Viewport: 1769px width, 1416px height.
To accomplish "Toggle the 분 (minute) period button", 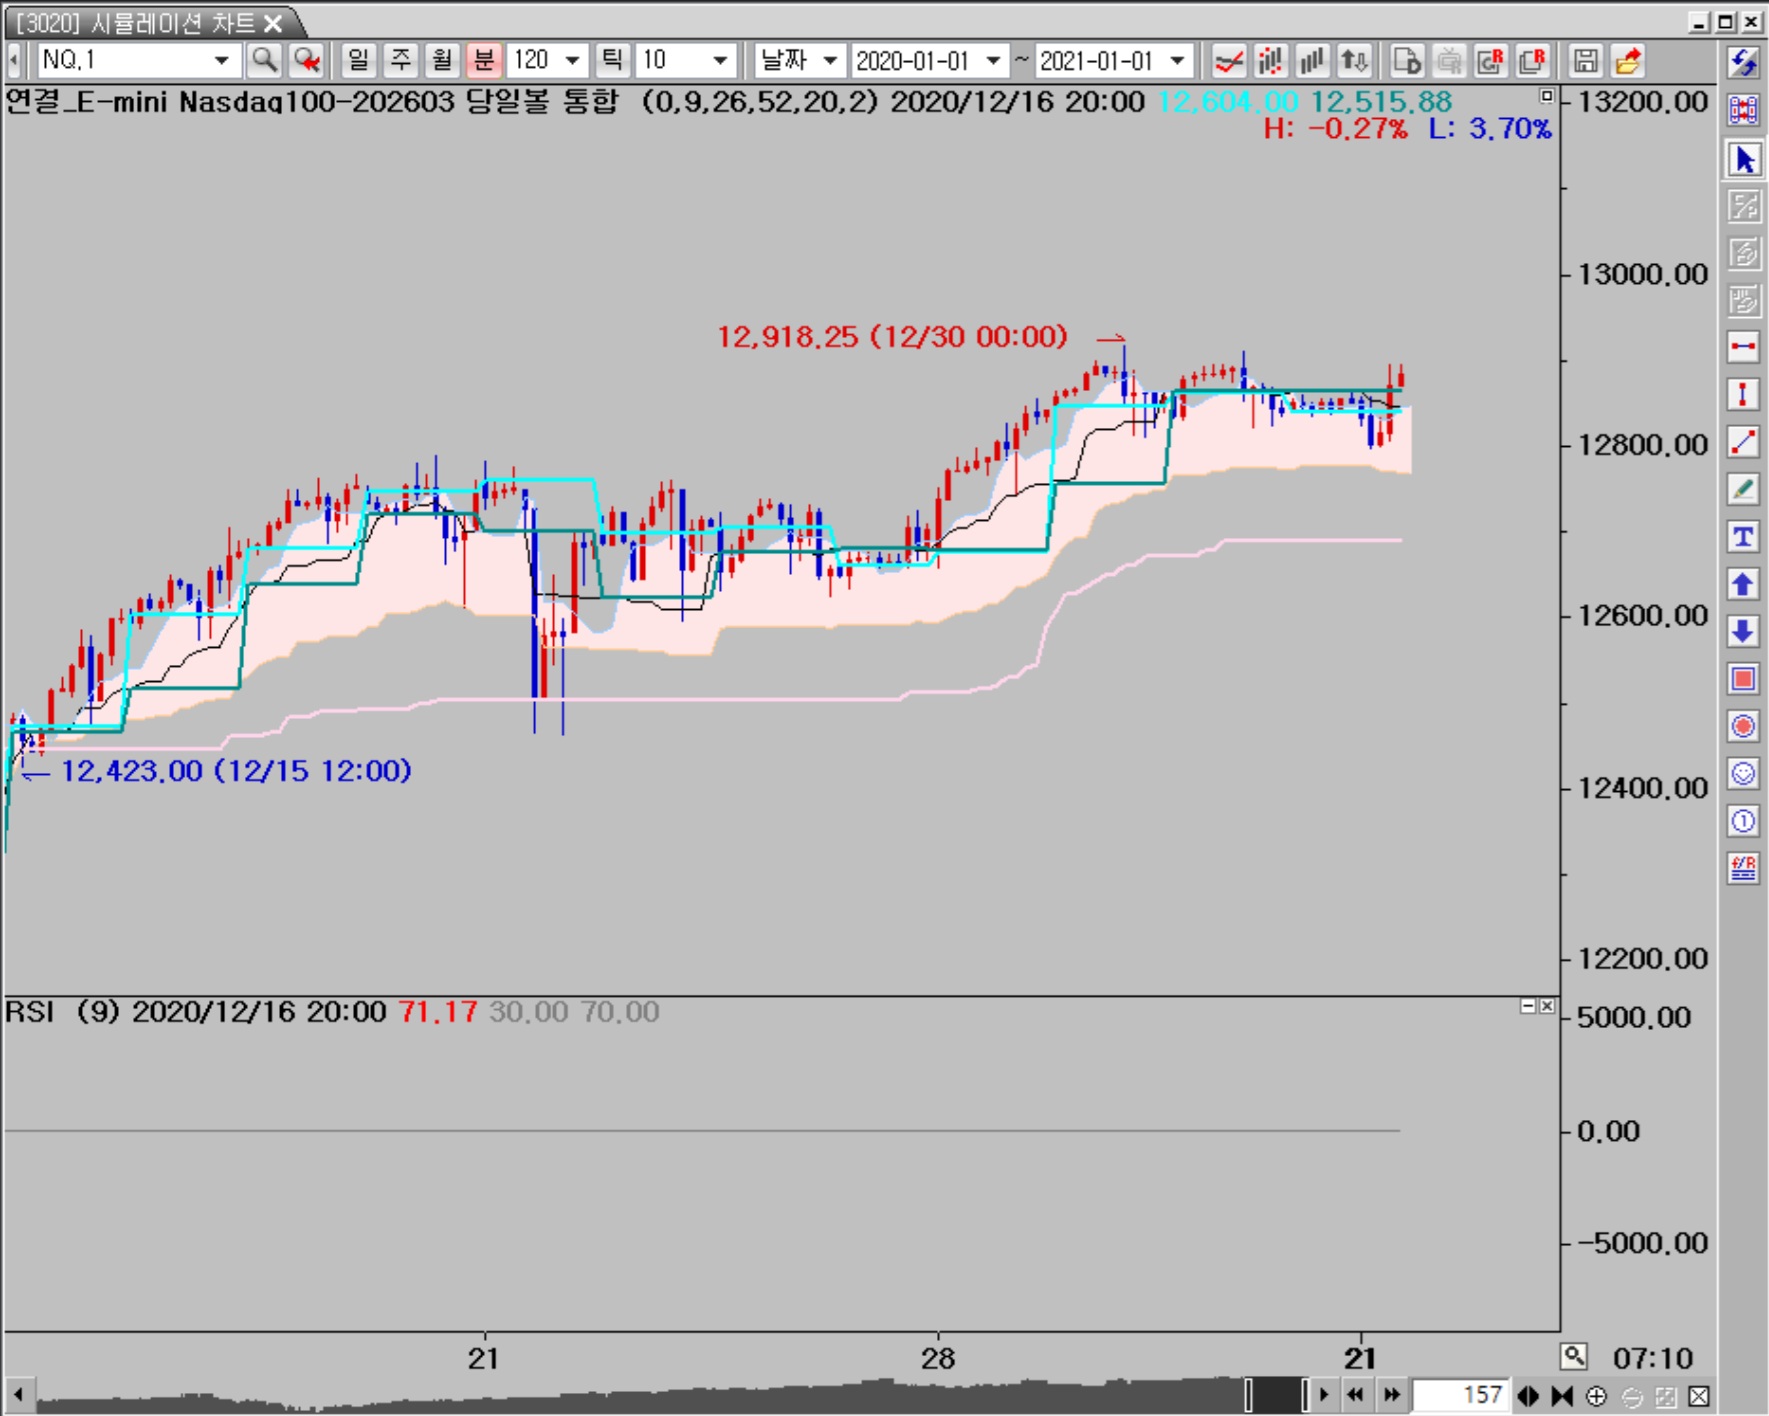I will pos(484,61).
